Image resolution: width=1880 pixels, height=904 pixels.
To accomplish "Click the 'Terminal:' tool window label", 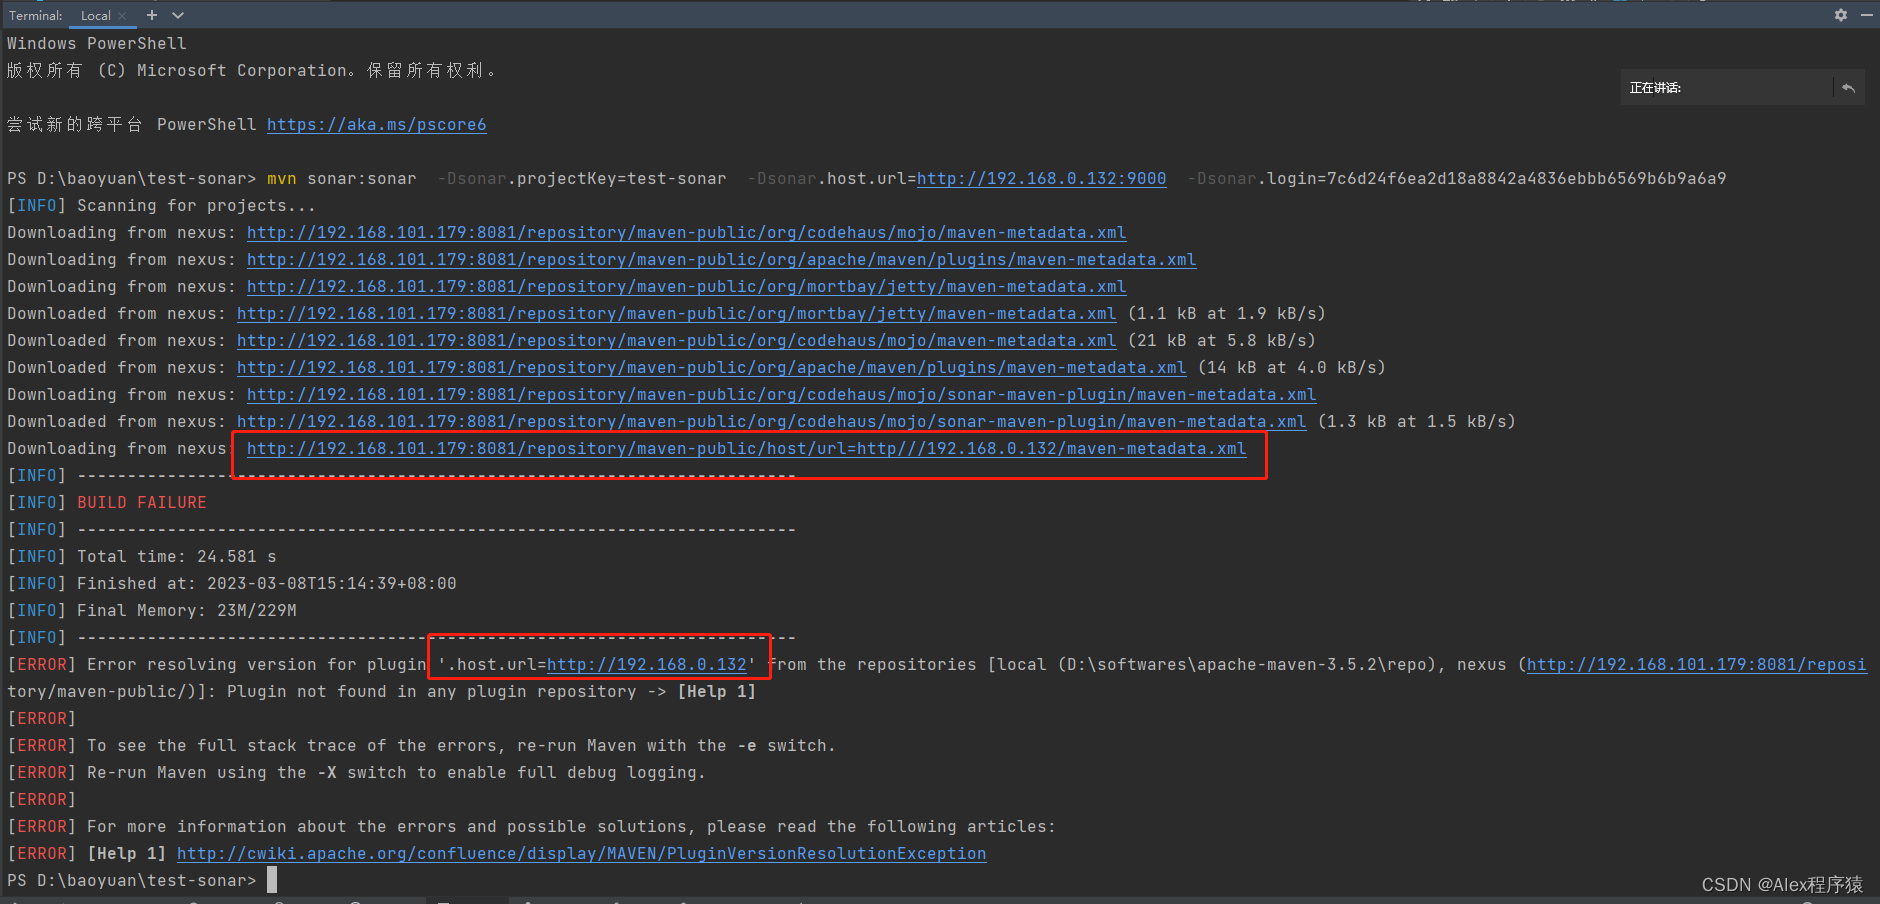I will [x=36, y=16].
